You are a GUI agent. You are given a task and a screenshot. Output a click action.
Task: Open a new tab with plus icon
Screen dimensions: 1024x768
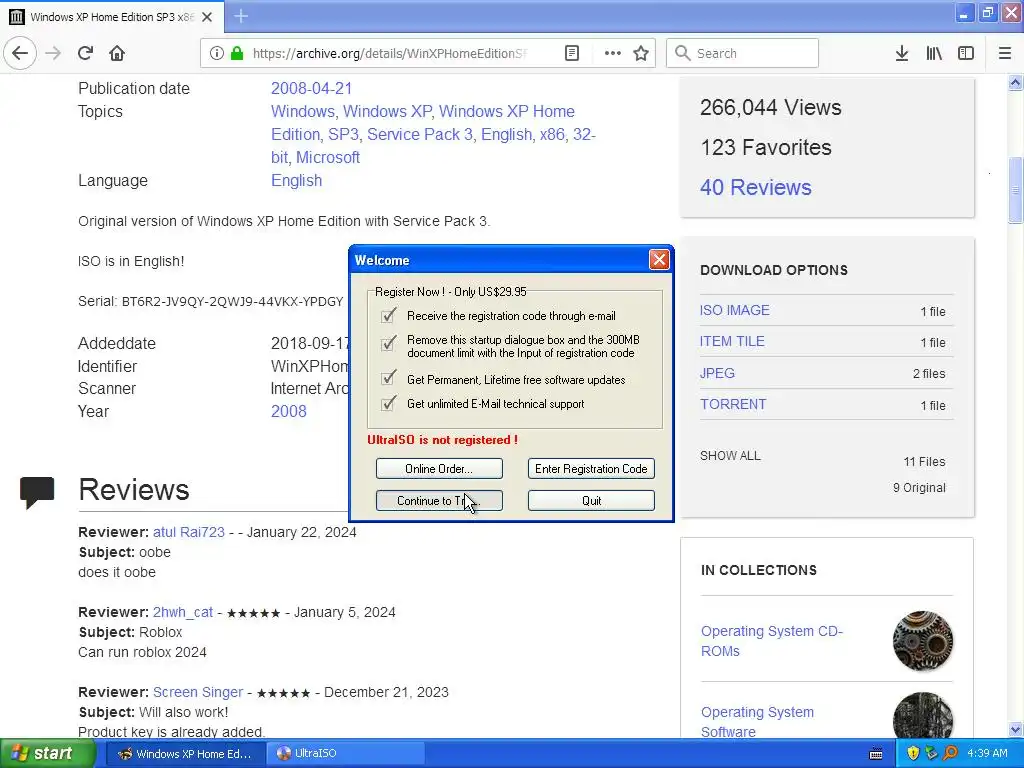(x=241, y=16)
